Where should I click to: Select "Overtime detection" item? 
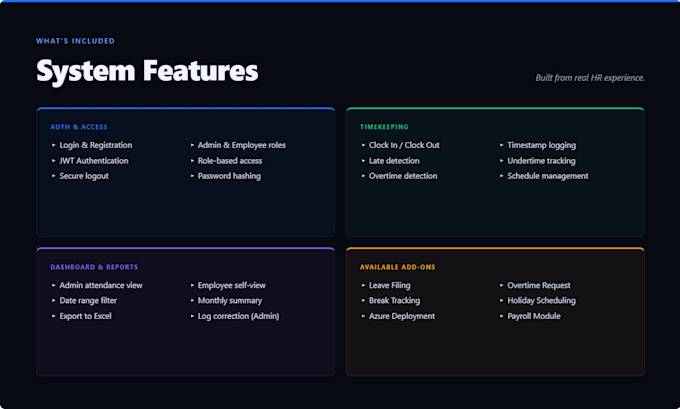[x=403, y=176]
